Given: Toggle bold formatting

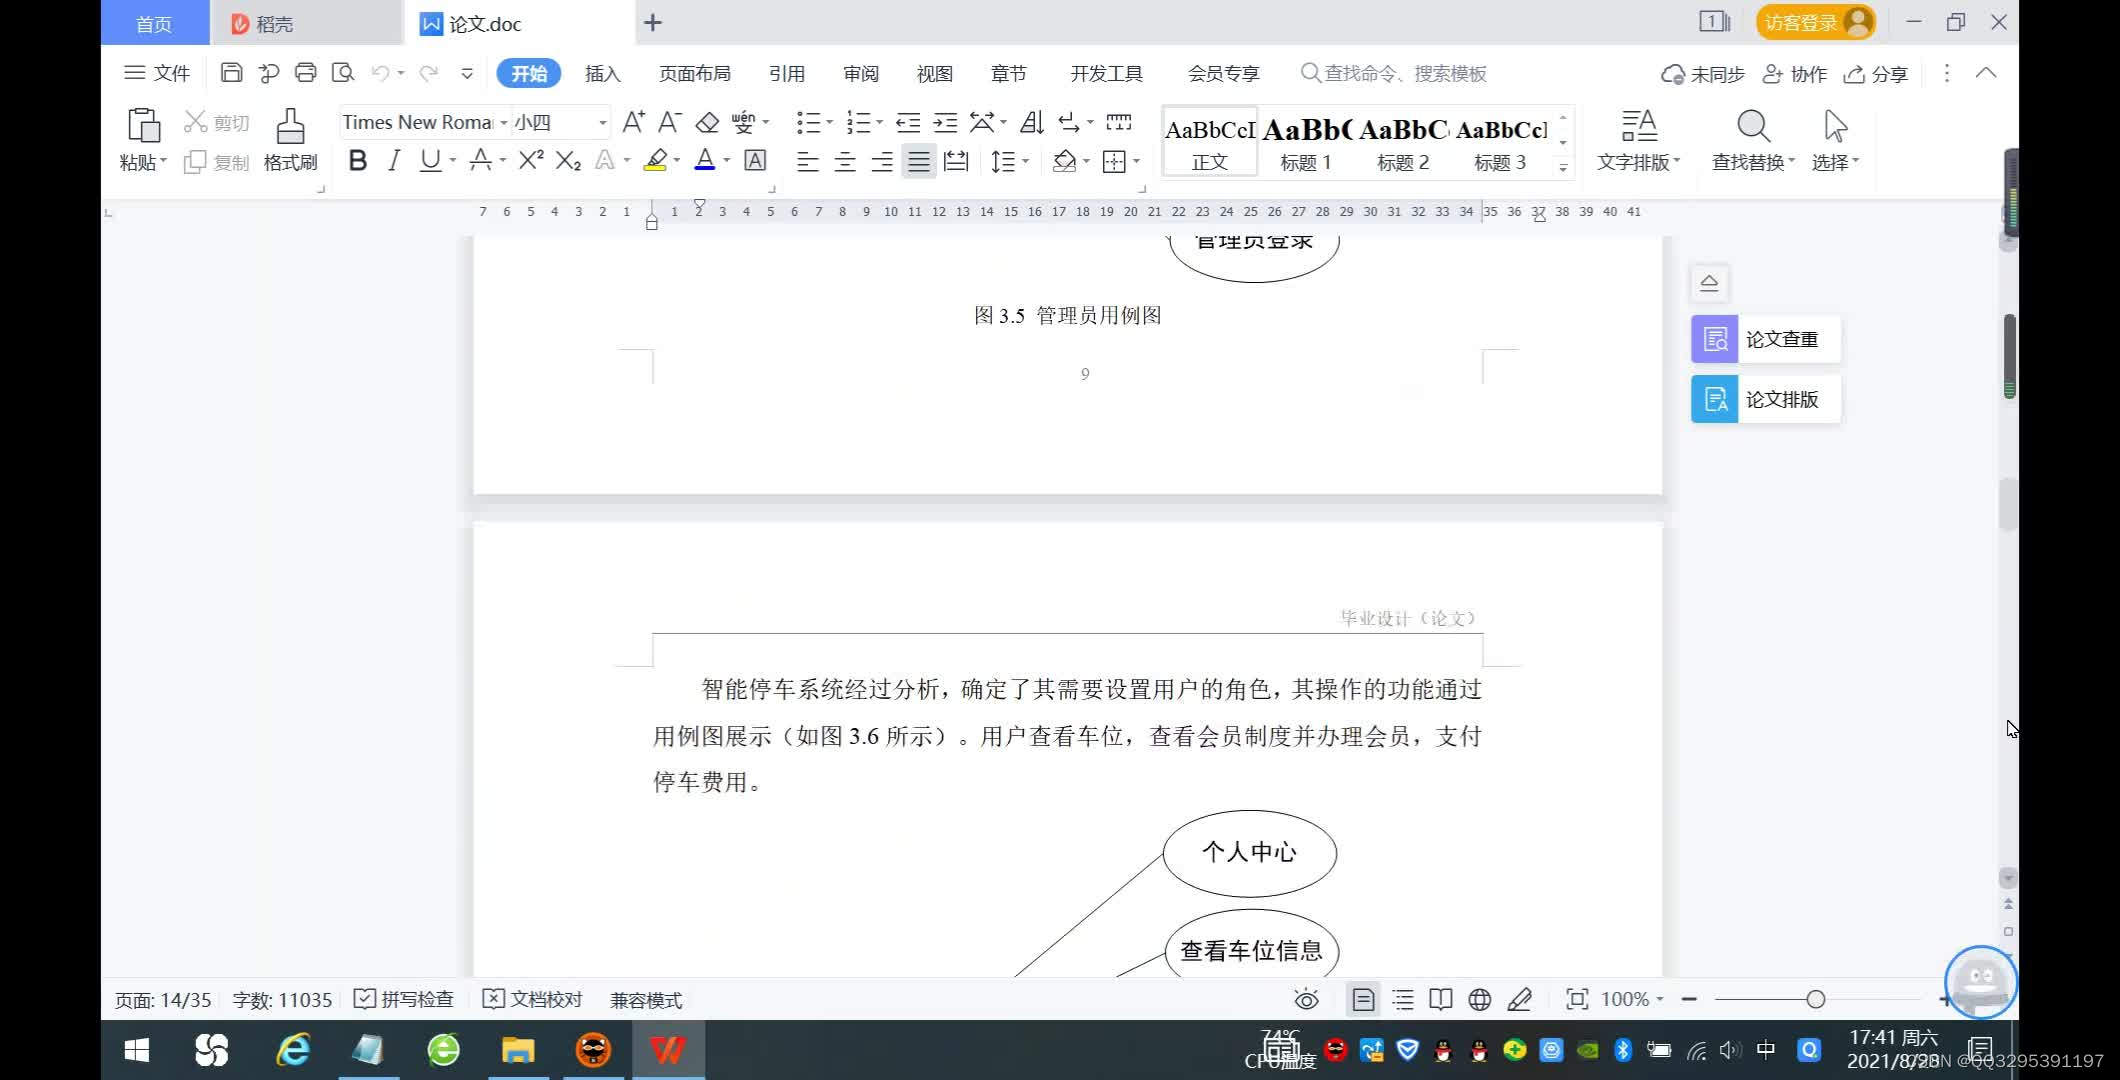Looking at the screenshot, I should (x=357, y=160).
